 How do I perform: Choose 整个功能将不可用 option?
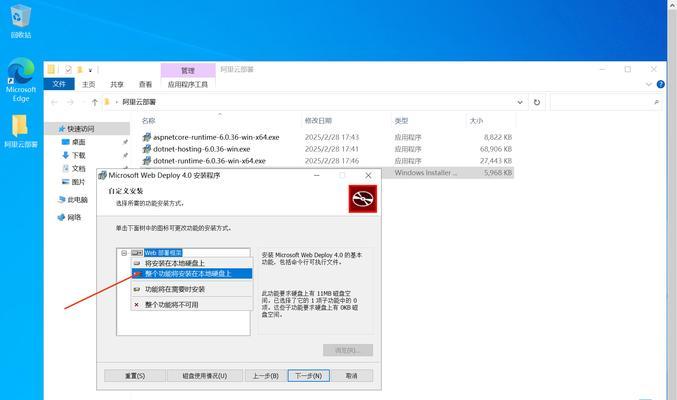click(192, 305)
